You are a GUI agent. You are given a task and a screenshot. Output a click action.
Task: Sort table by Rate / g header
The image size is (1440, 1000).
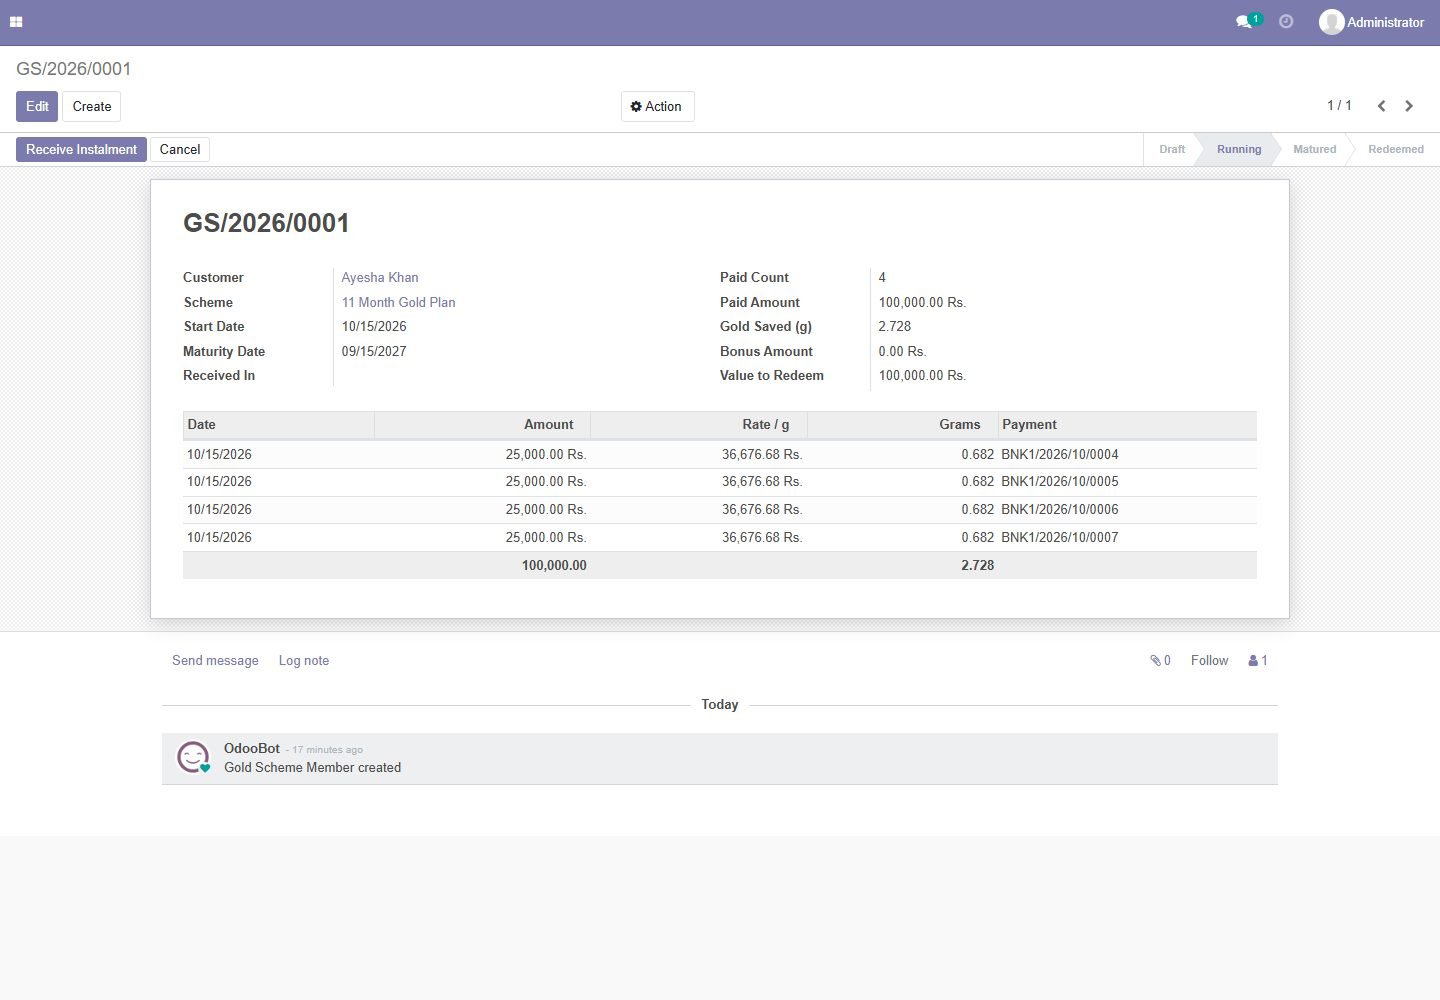pyautogui.click(x=698, y=425)
